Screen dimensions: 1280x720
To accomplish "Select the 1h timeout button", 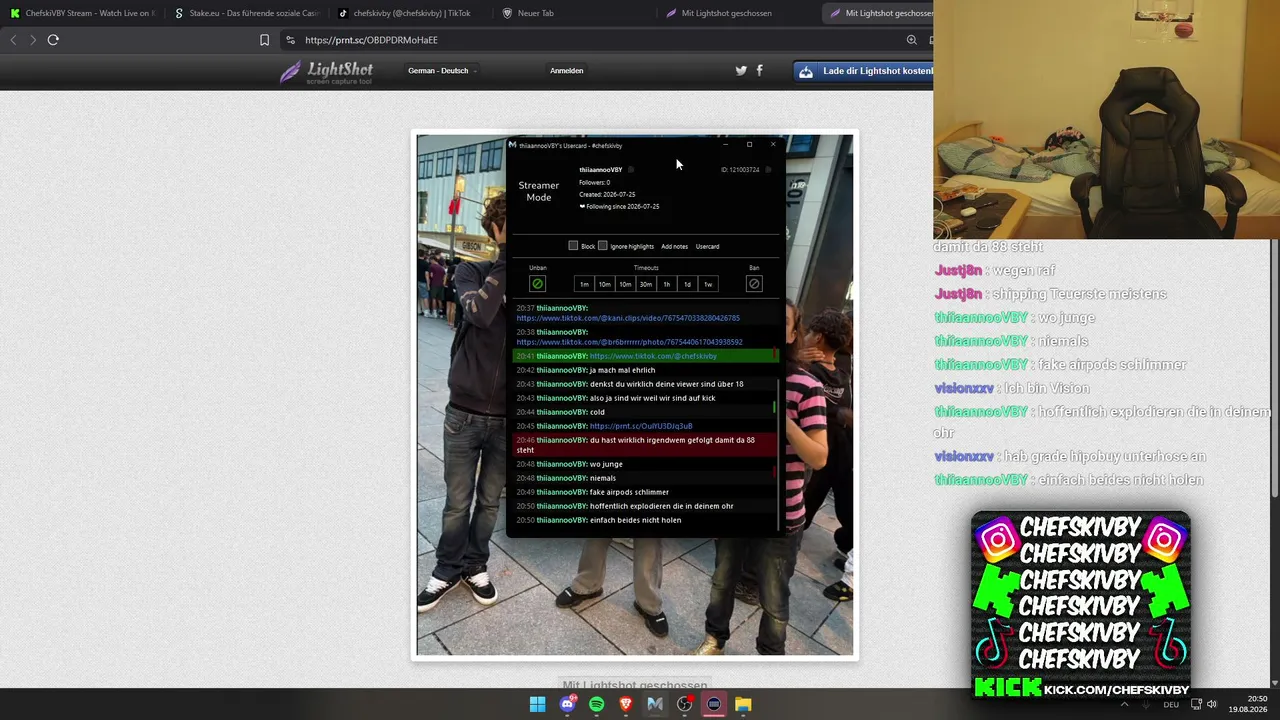I will tap(667, 284).
